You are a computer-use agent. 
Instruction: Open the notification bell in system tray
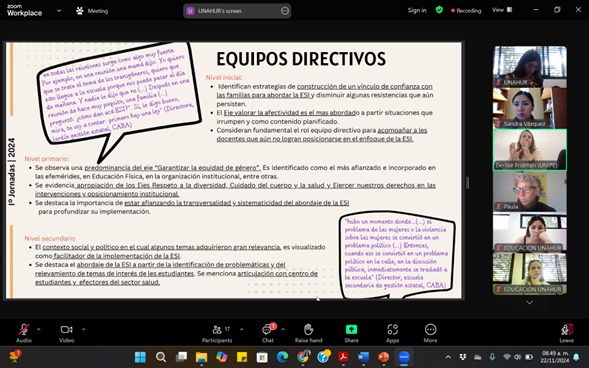pos(576,357)
